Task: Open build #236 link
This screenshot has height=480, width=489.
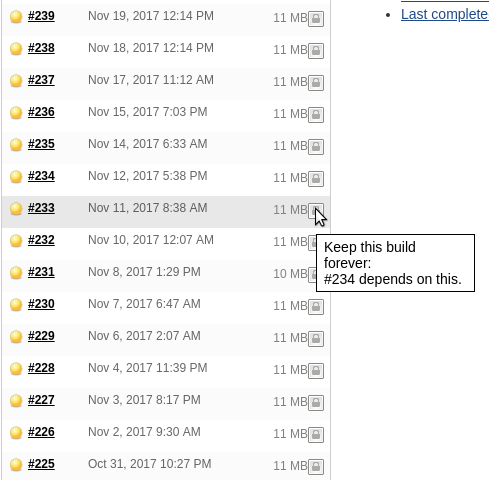Action: pos(41,112)
